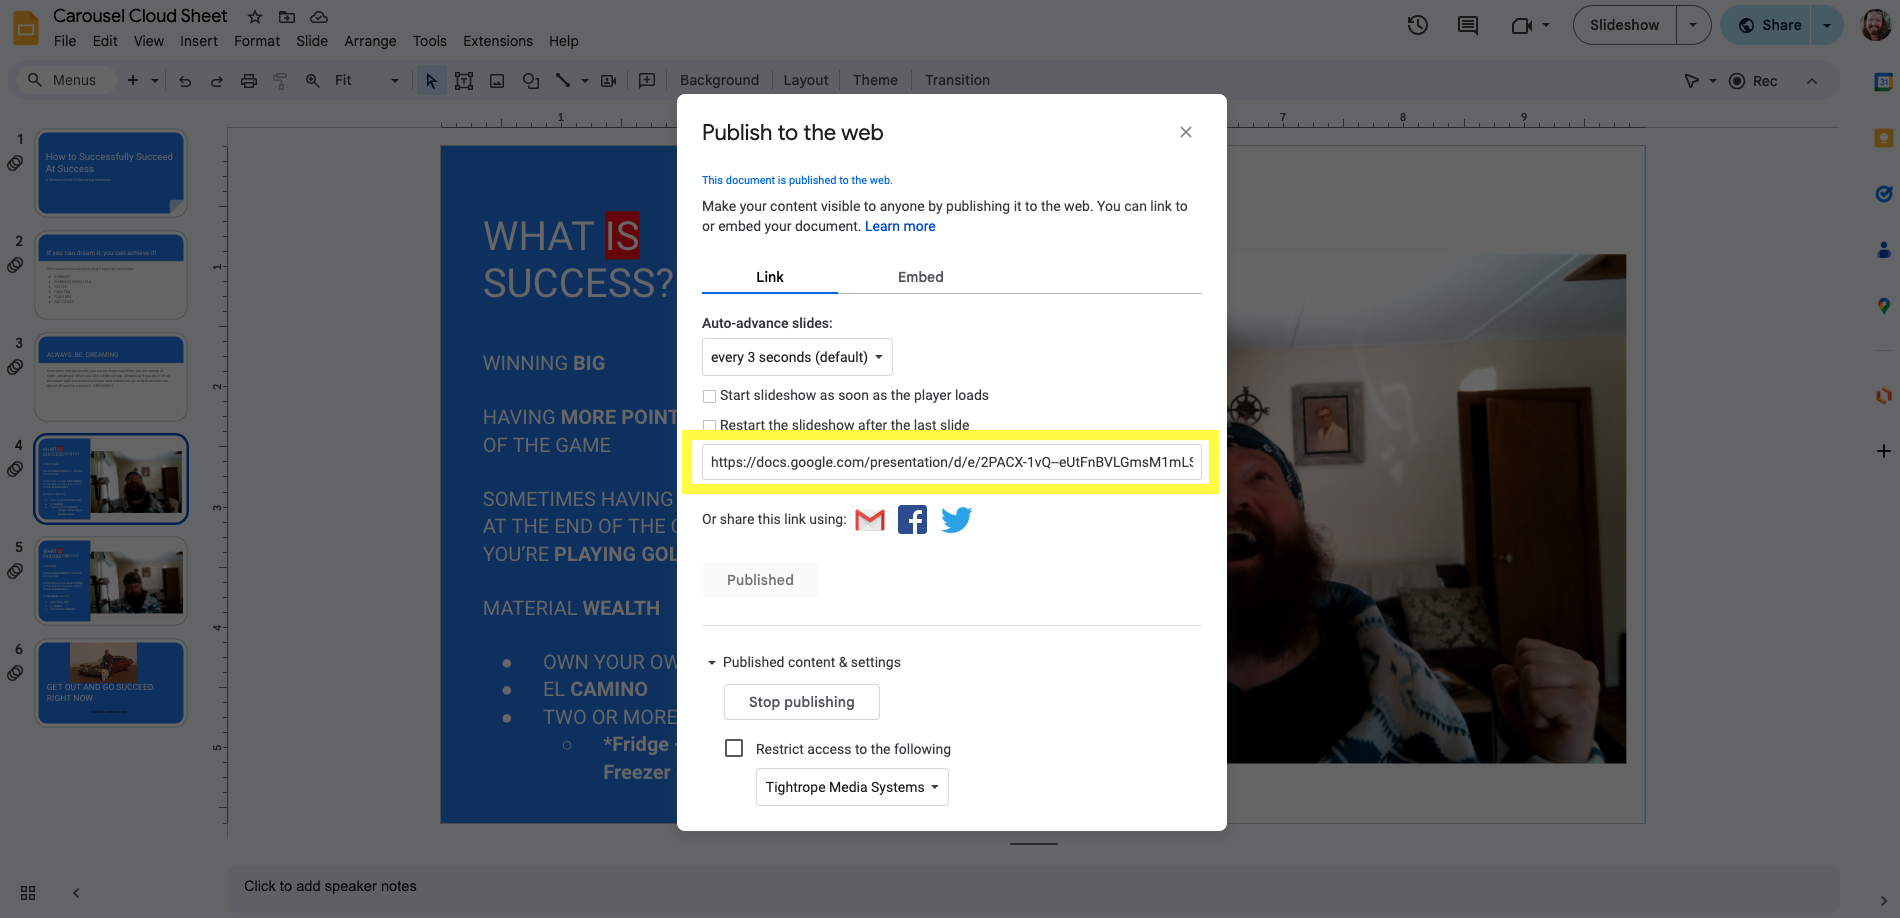
Task: Share the publish link via Gmail
Action: pos(869,519)
